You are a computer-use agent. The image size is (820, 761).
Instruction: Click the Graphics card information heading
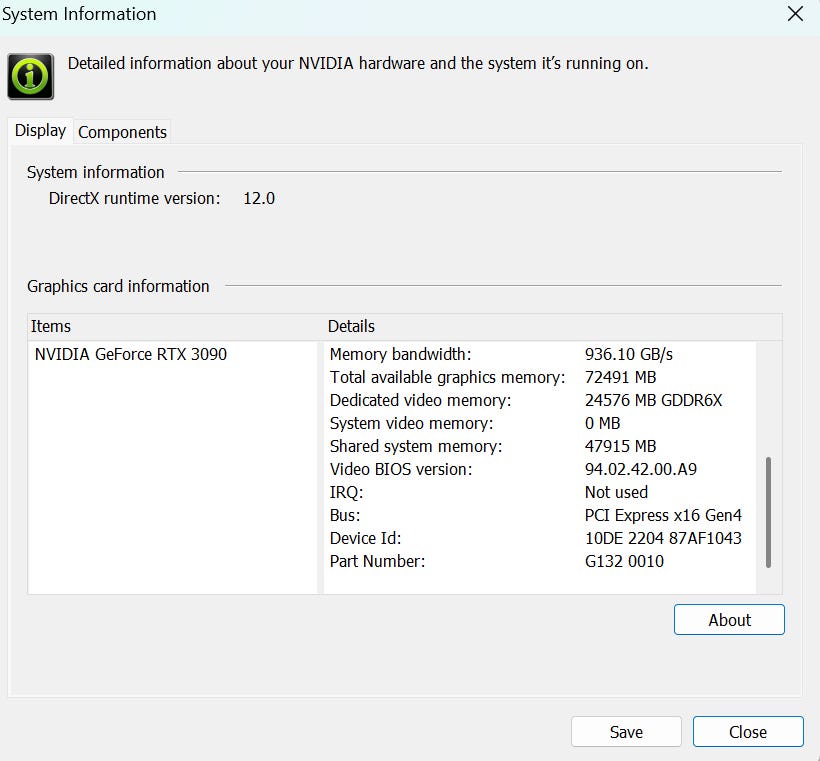[118, 286]
